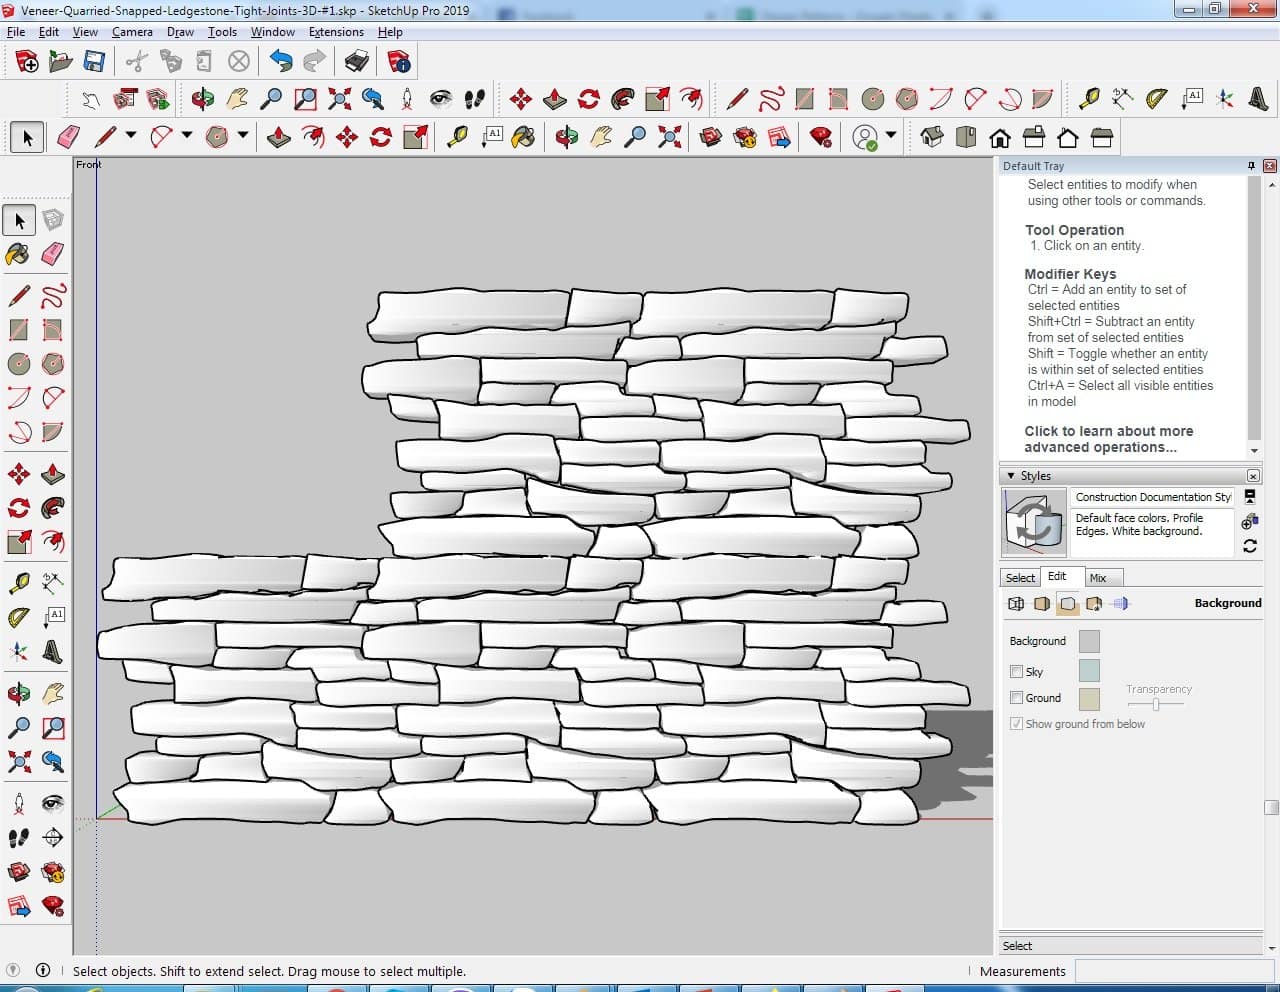Open the arc tool dropdown arrow
The image size is (1280, 992).
coord(186,135)
